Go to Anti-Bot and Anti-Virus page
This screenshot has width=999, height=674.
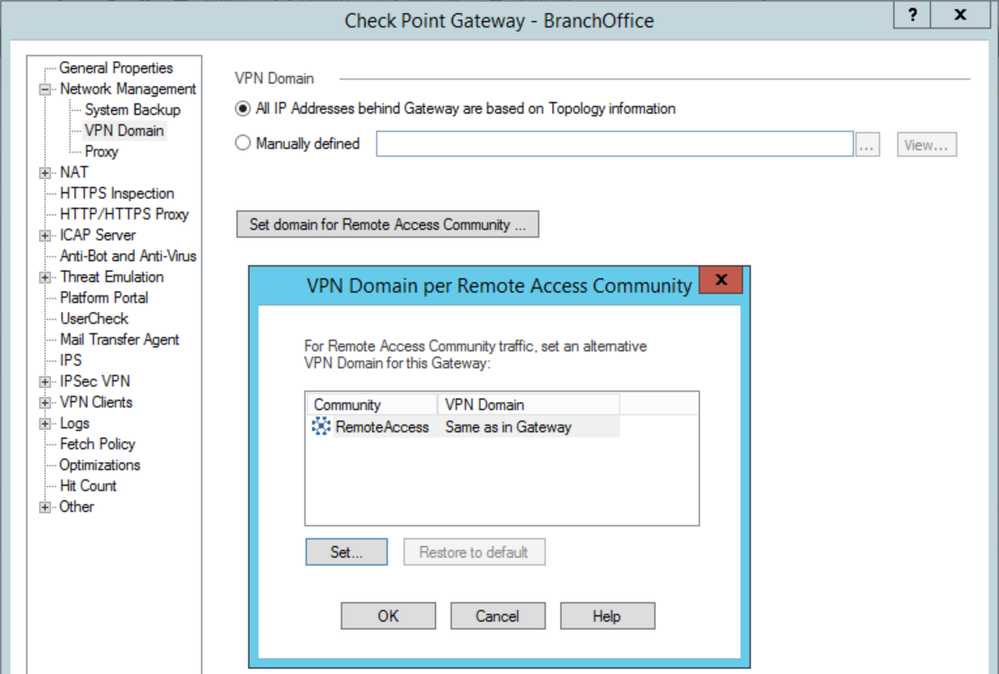coord(128,256)
